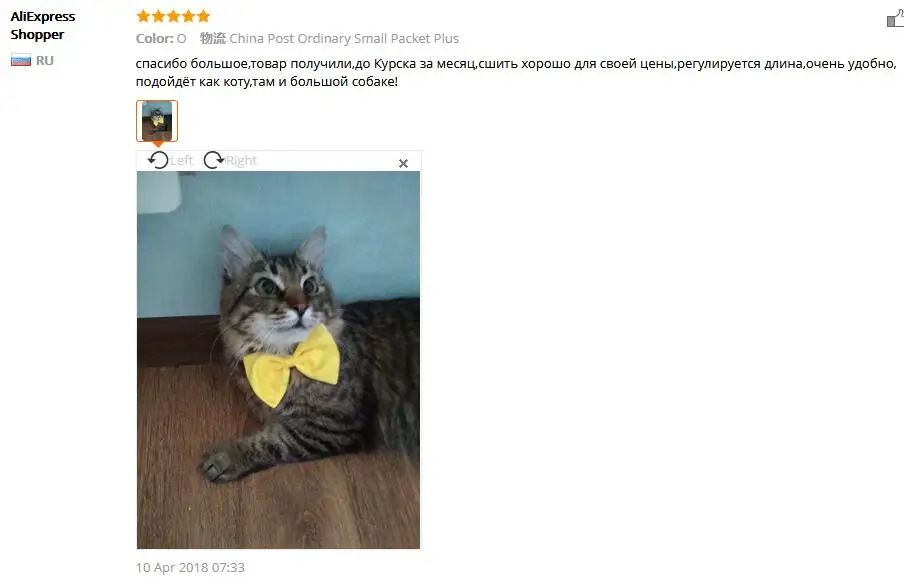Click the "Color: O" variant label
Viewport: 904px width, 585px height.
click(161, 39)
